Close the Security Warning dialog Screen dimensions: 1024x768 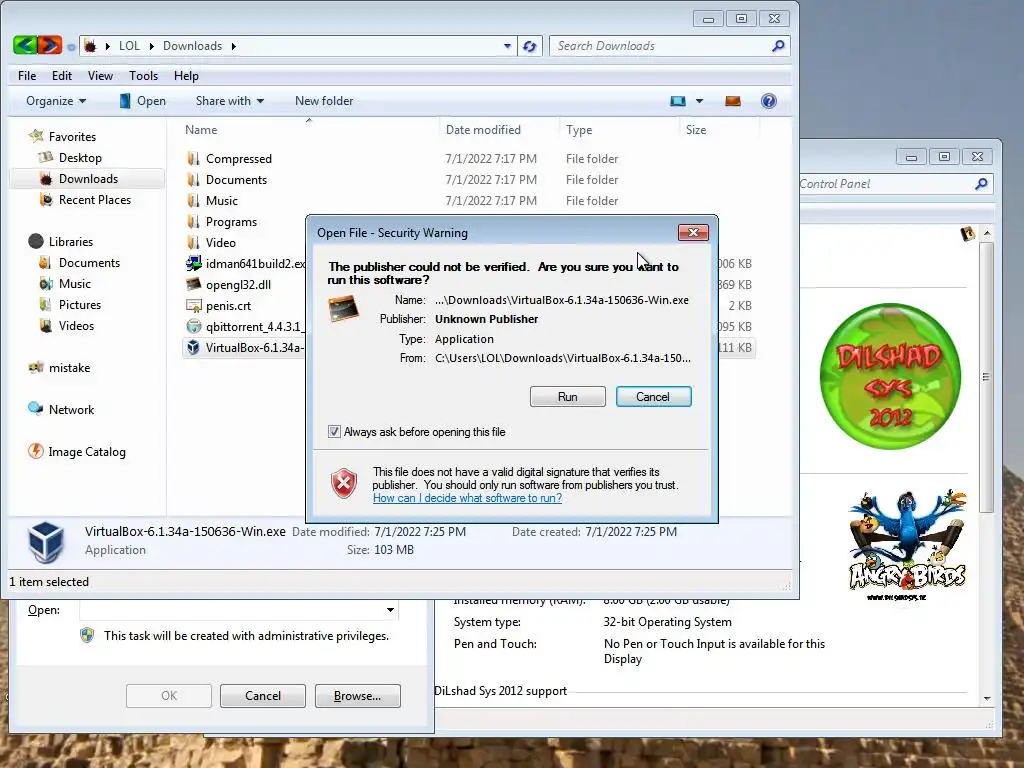[x=693, y=232]
